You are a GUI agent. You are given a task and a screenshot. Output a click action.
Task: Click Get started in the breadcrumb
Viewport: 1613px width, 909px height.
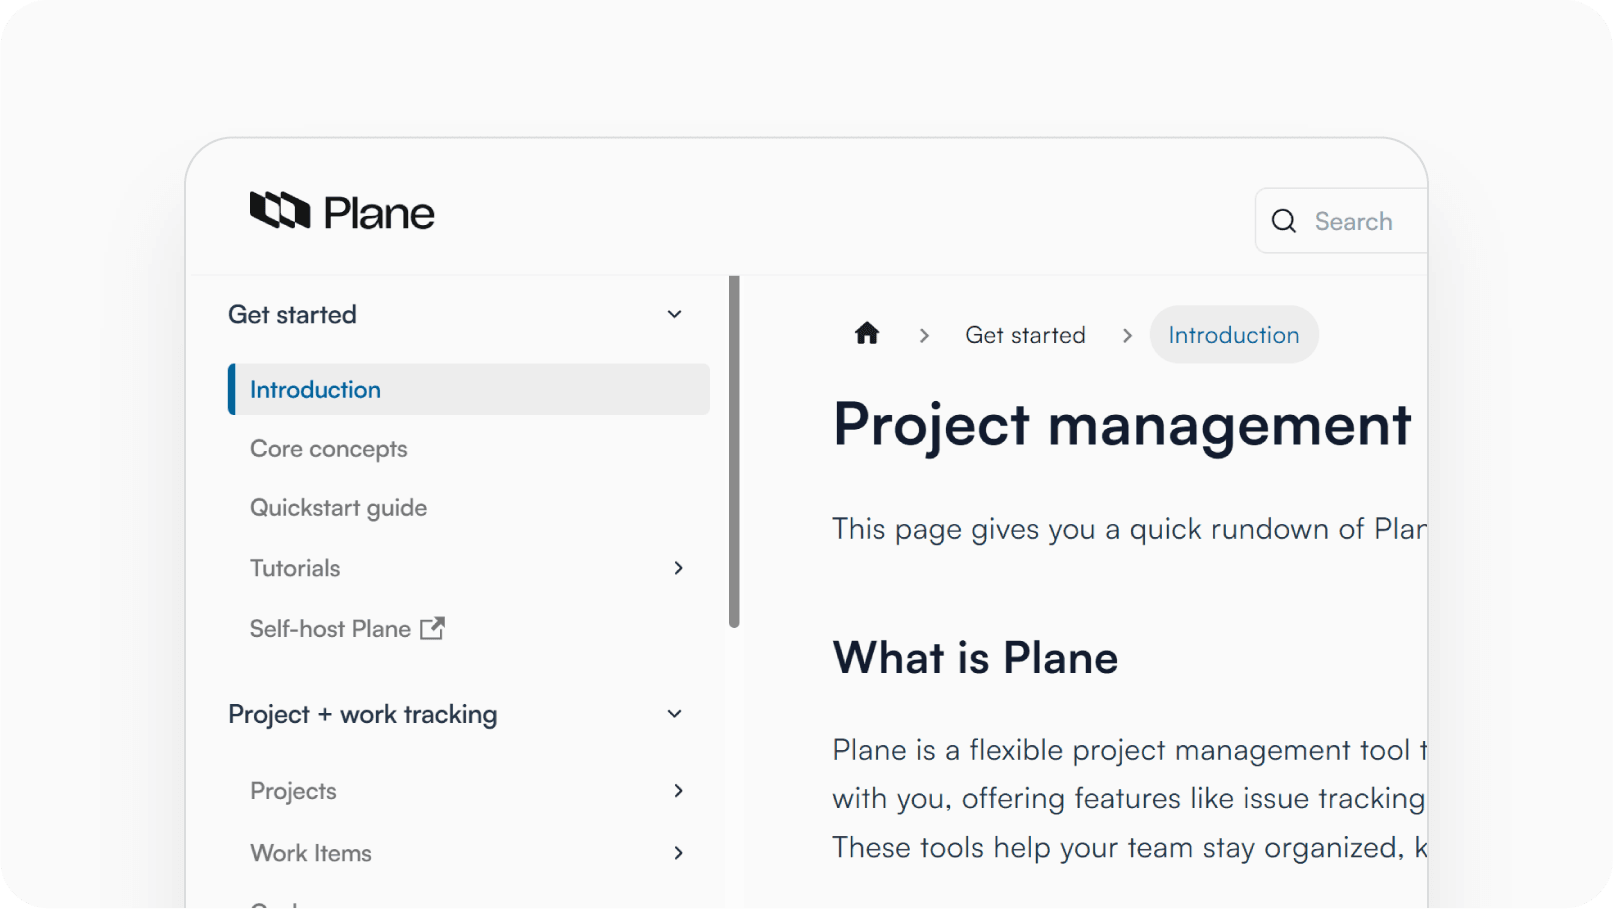pos(1025,335)
